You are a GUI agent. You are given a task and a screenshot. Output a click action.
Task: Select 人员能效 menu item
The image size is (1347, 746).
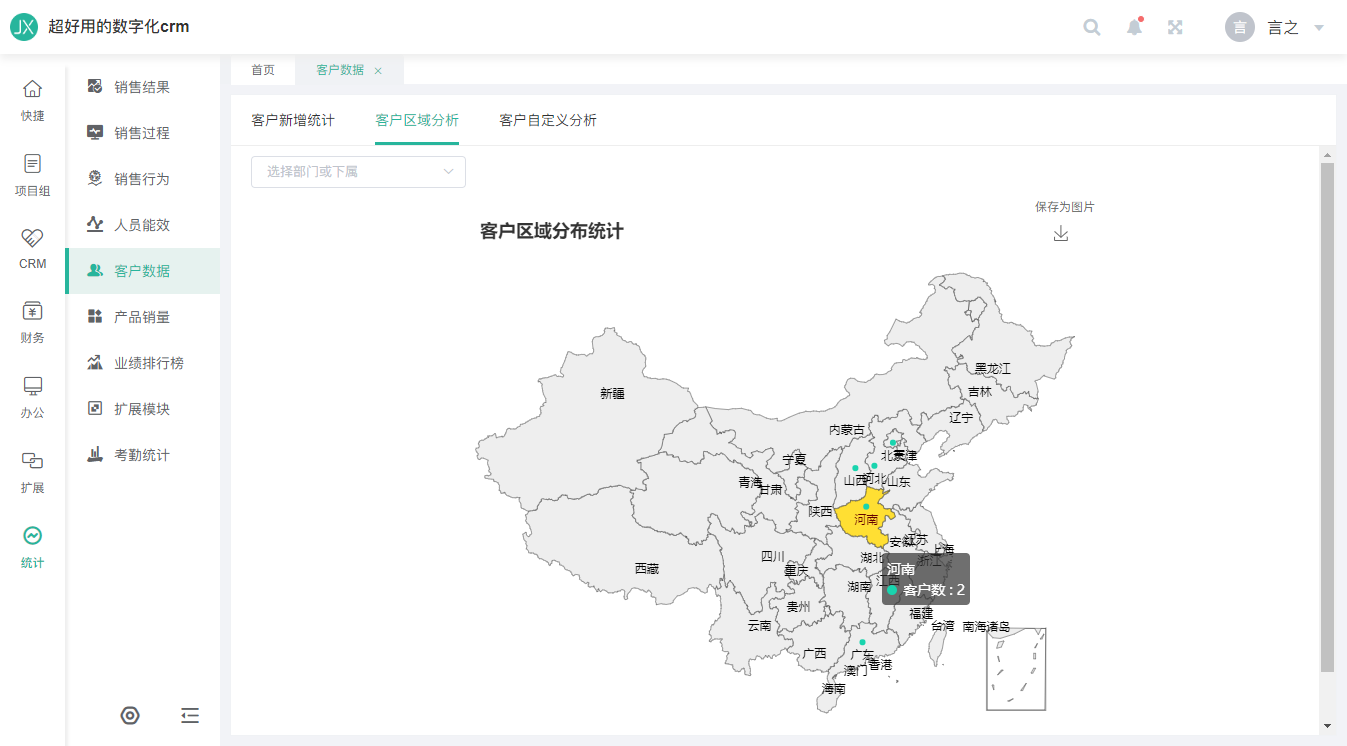click(x=142, y=225)
